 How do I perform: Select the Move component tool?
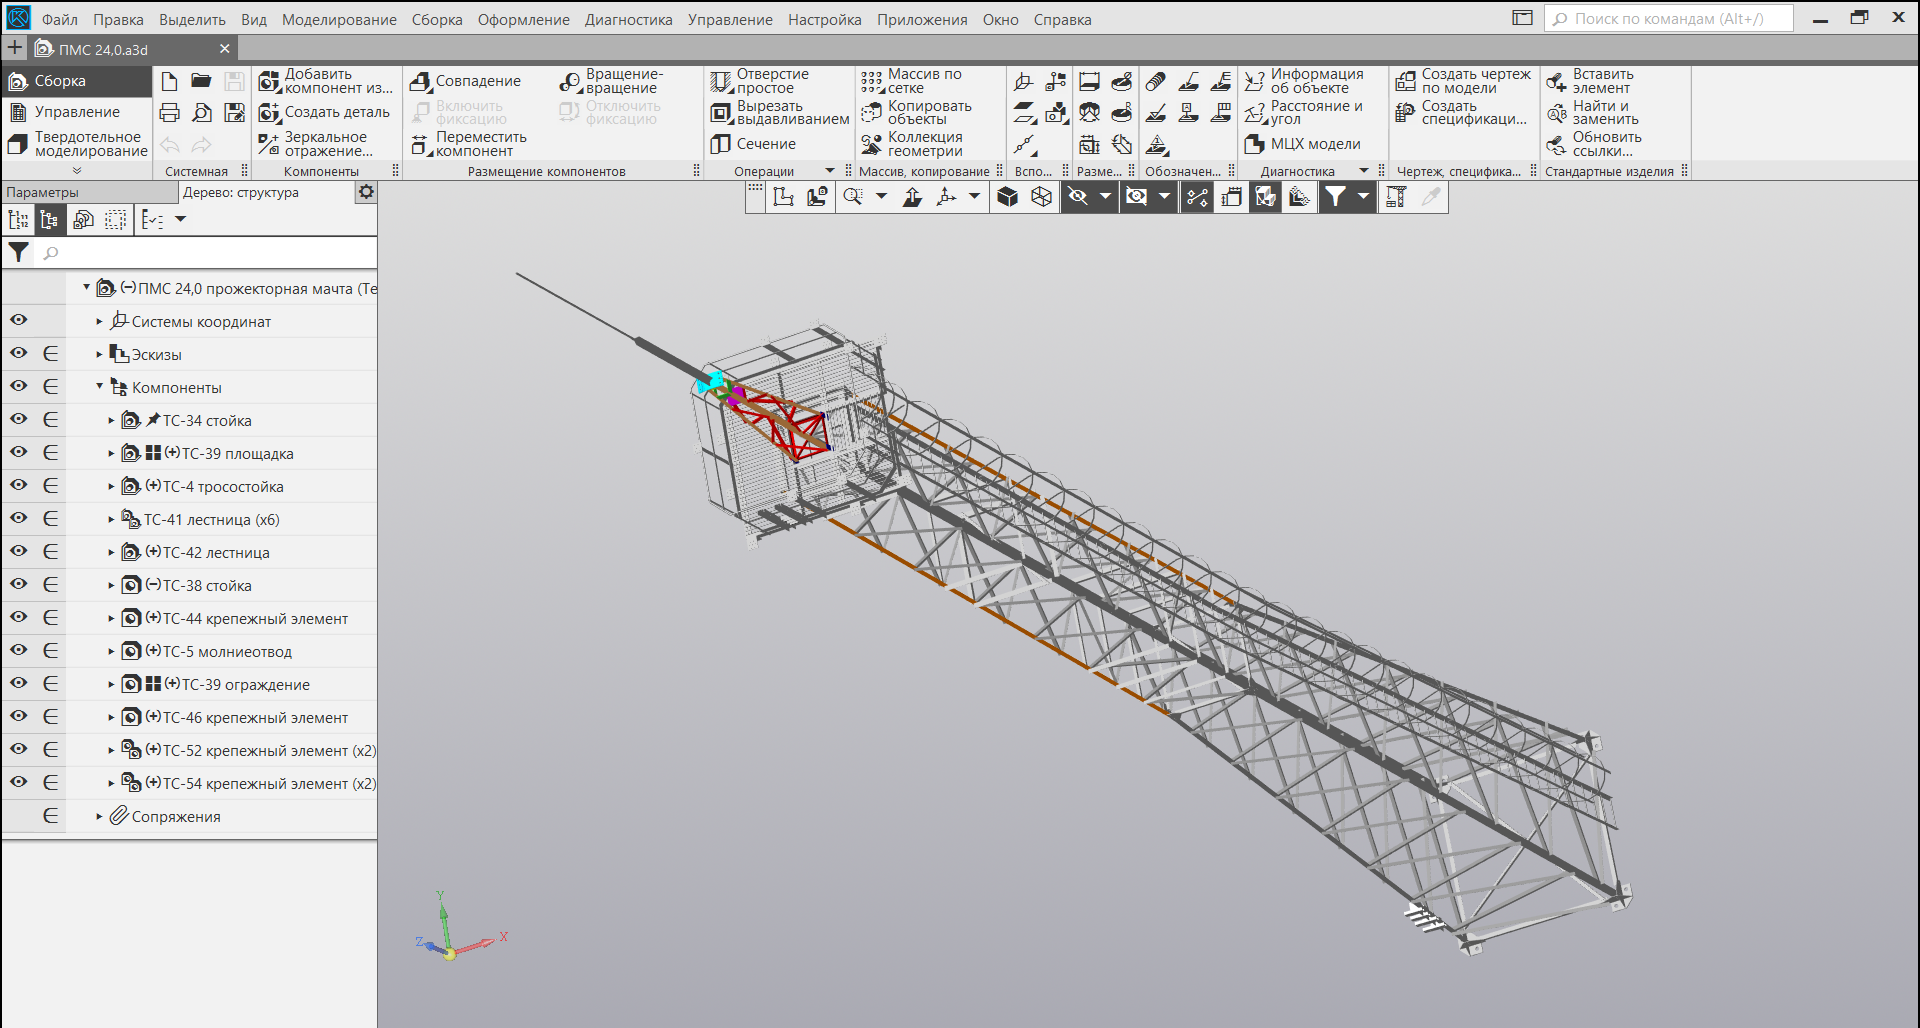pyautogui.click(x=468, y=144)
